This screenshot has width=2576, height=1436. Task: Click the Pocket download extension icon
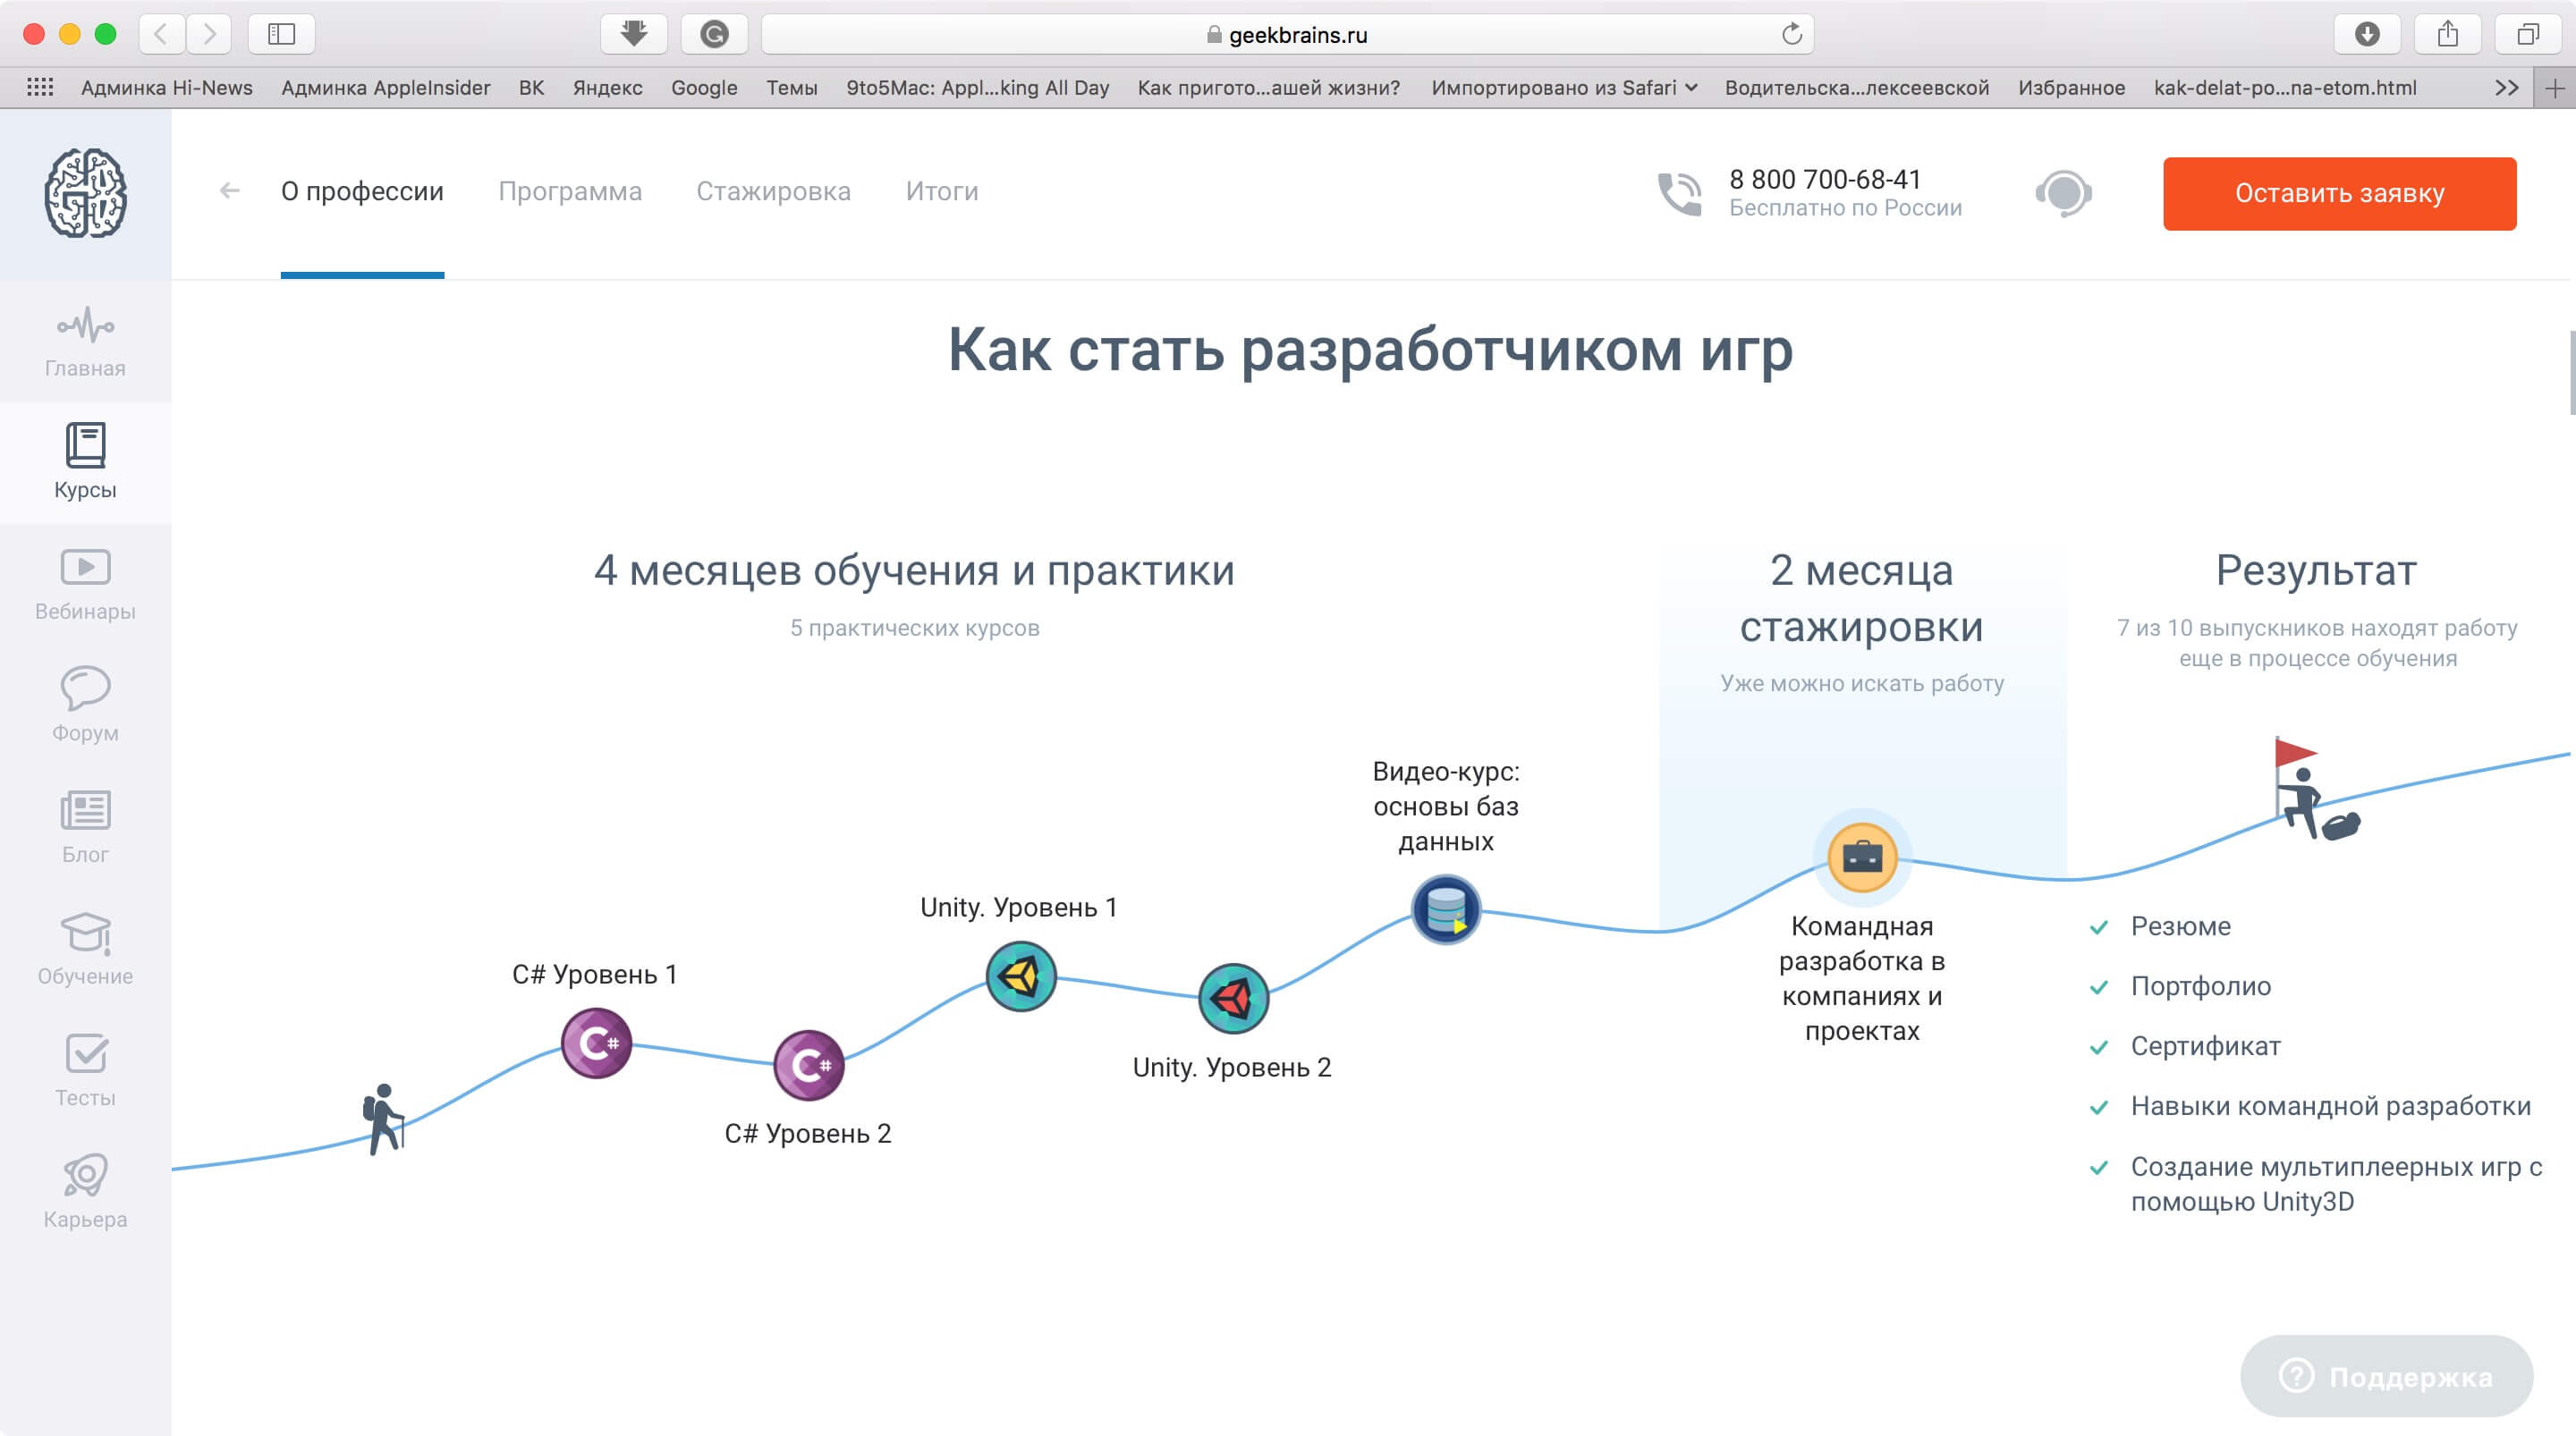click(x=633, y=34)
